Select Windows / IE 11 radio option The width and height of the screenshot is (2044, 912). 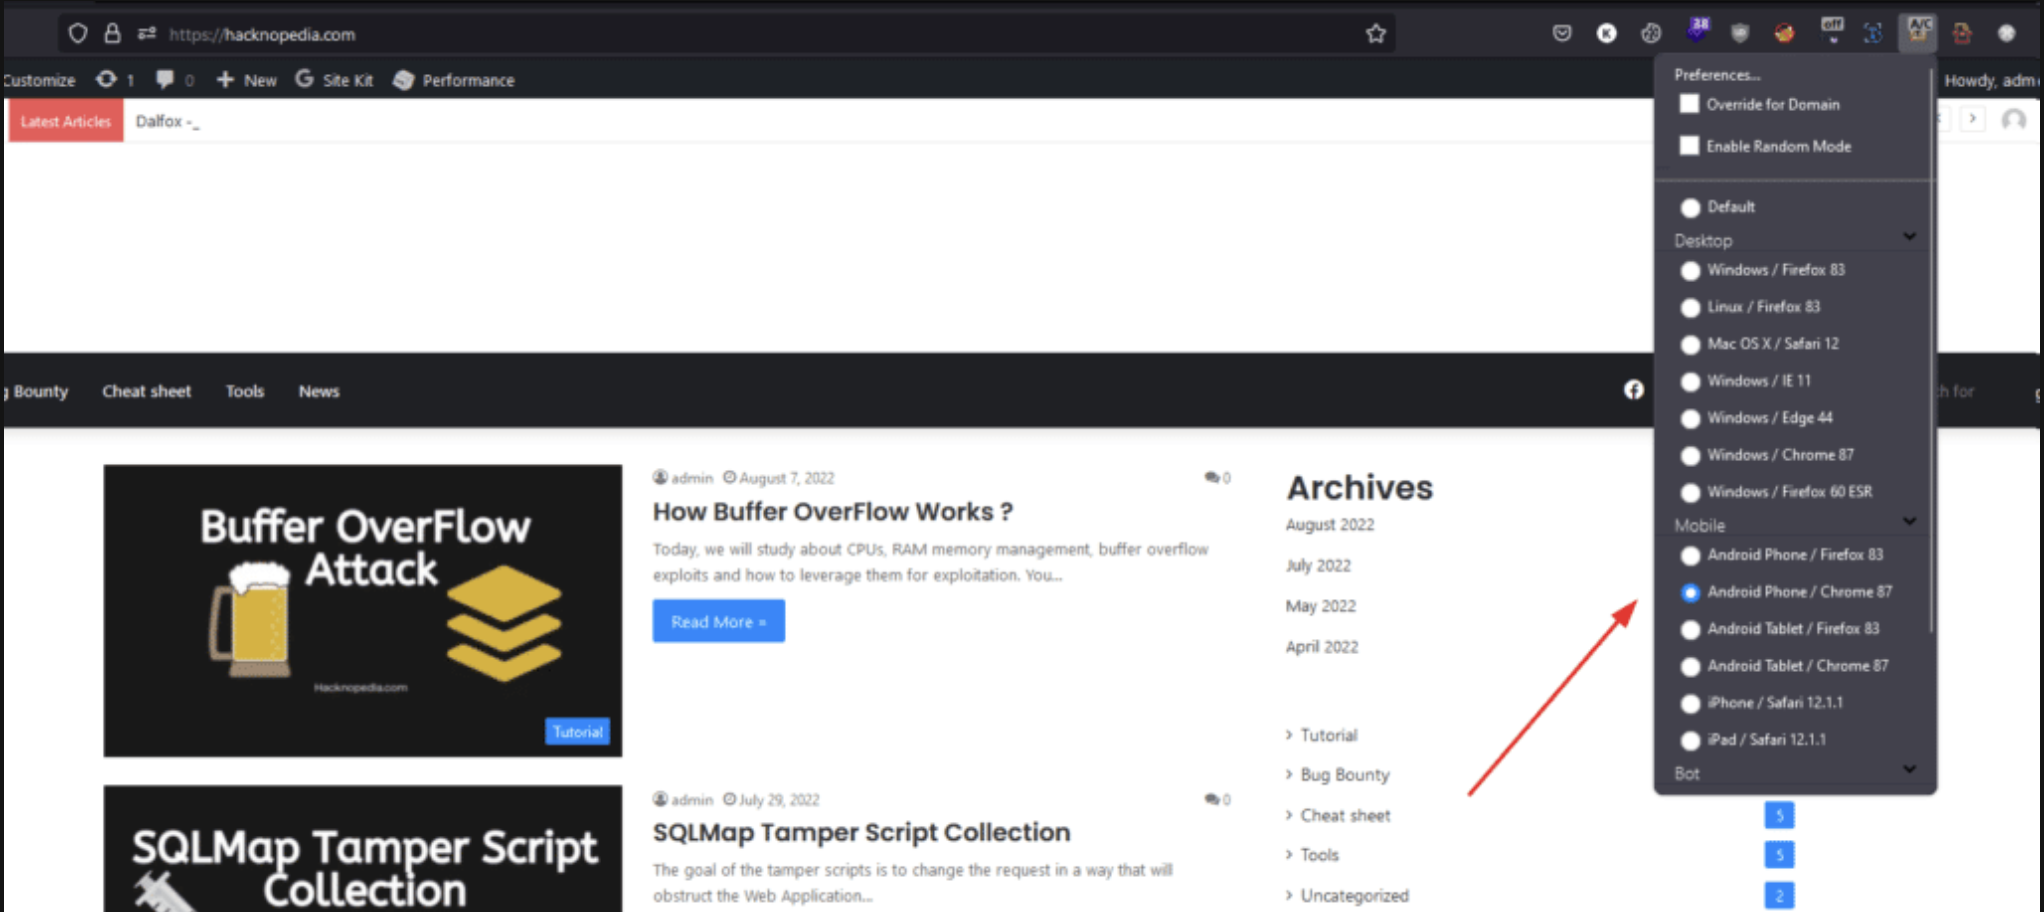coord(1690,381)
